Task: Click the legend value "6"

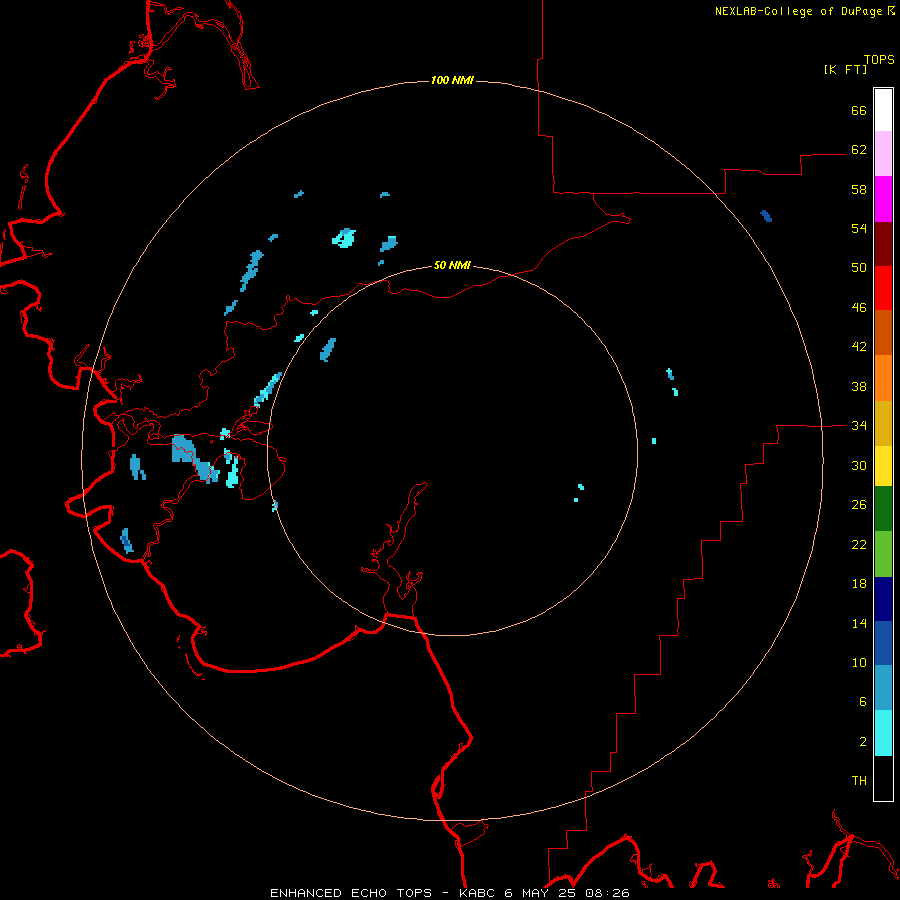Action: (863, 702)
